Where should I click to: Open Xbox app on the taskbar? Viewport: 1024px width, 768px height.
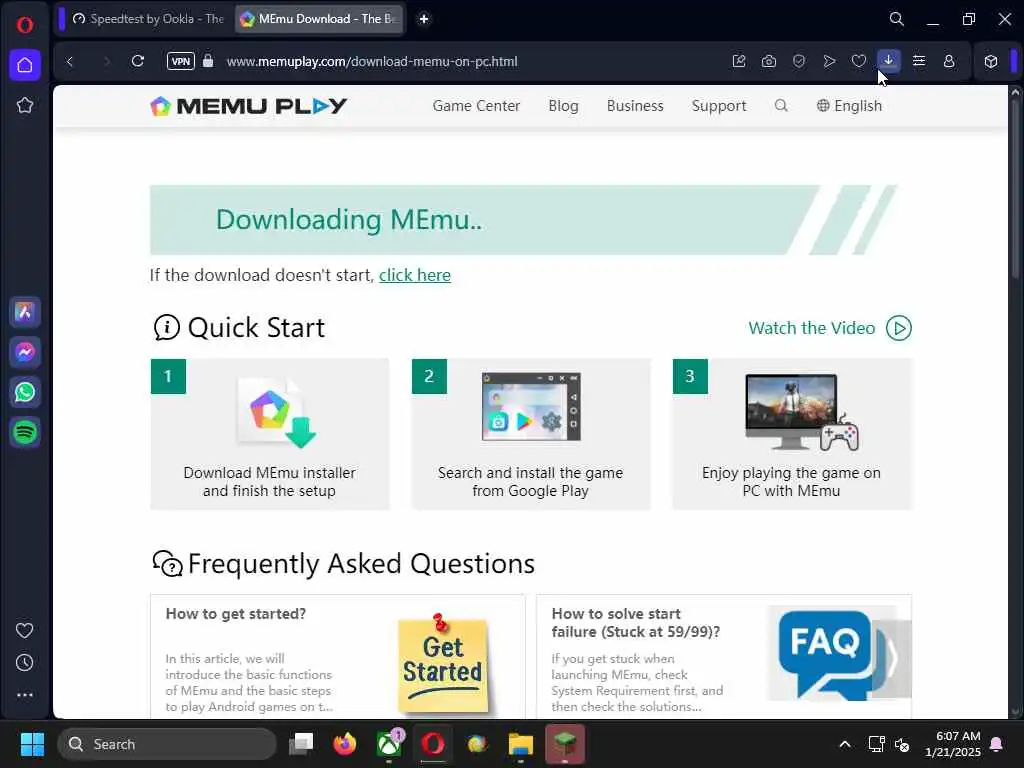click(390, 744)
